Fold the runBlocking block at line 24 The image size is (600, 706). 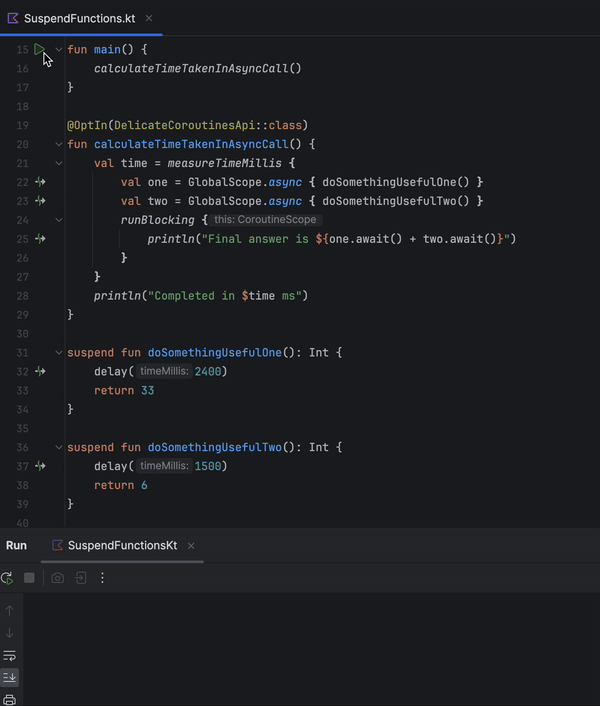pyautogui.click(x=58, y=220)
